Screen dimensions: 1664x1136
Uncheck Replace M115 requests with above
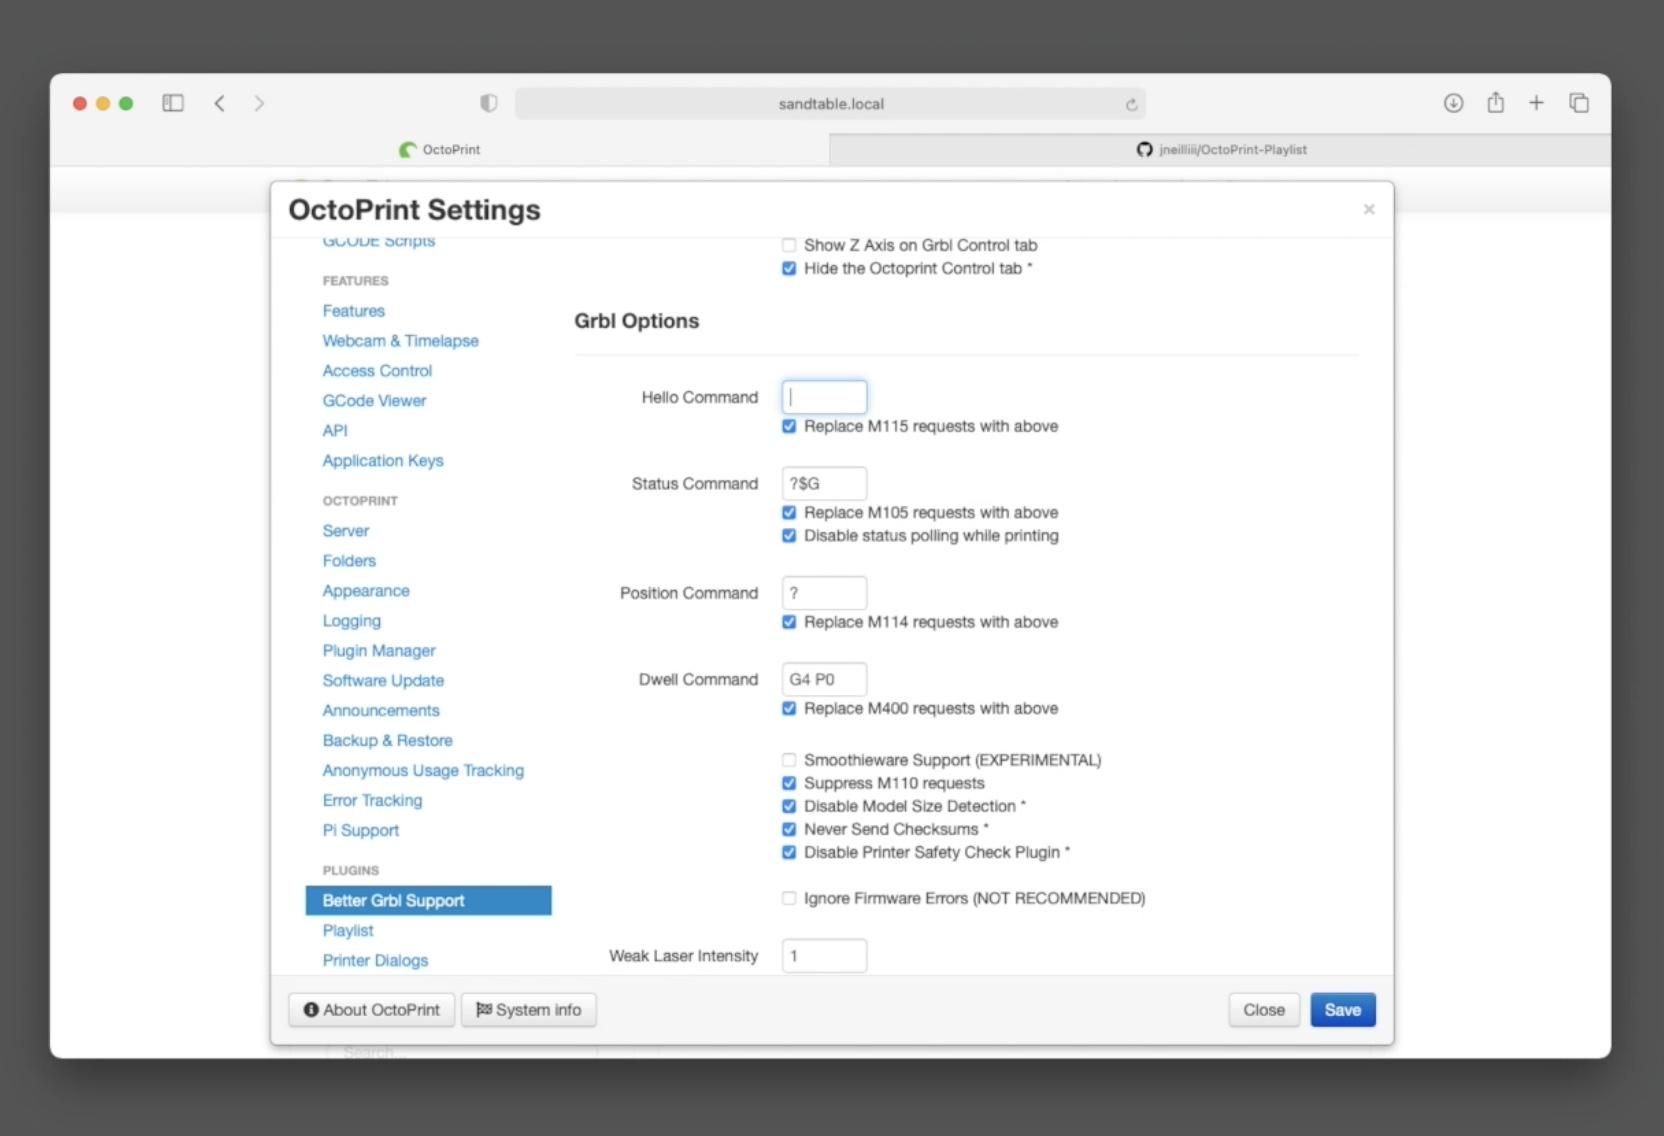[x=789, y=426]
